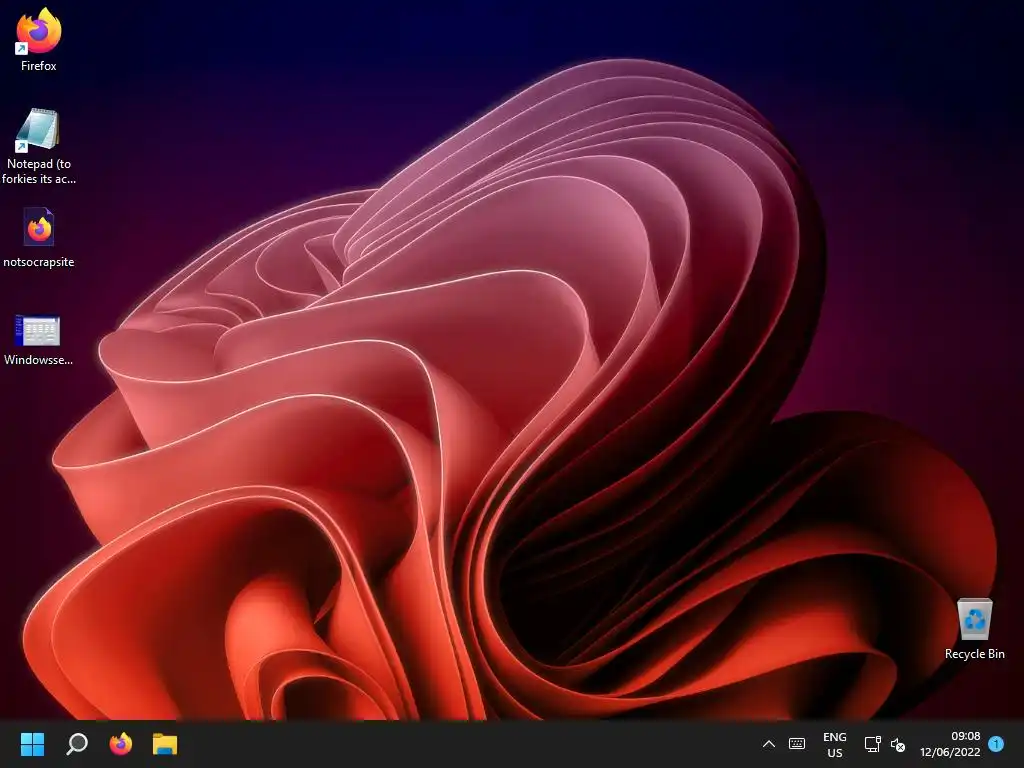This screenshot has height=768, width=1024.
Task: Open ENG US language switcher
Action: [x=835, y=744]
